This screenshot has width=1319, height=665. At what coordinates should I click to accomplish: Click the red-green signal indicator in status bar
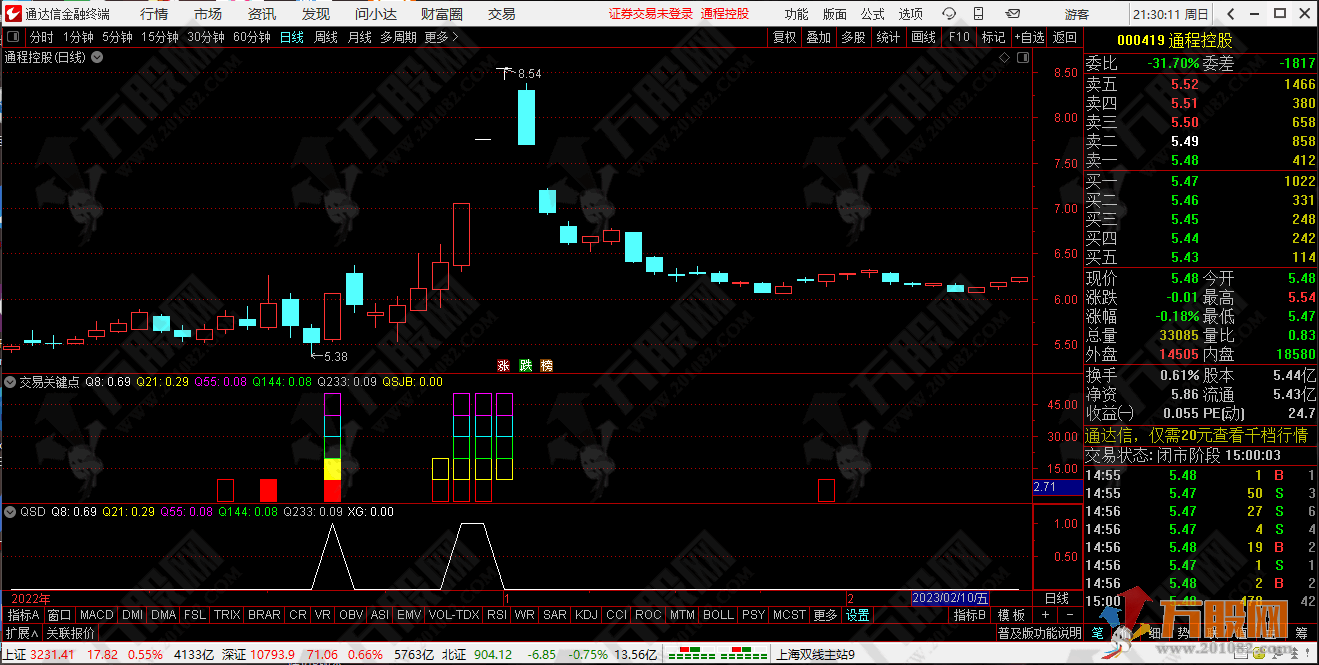tap(716, 655)
